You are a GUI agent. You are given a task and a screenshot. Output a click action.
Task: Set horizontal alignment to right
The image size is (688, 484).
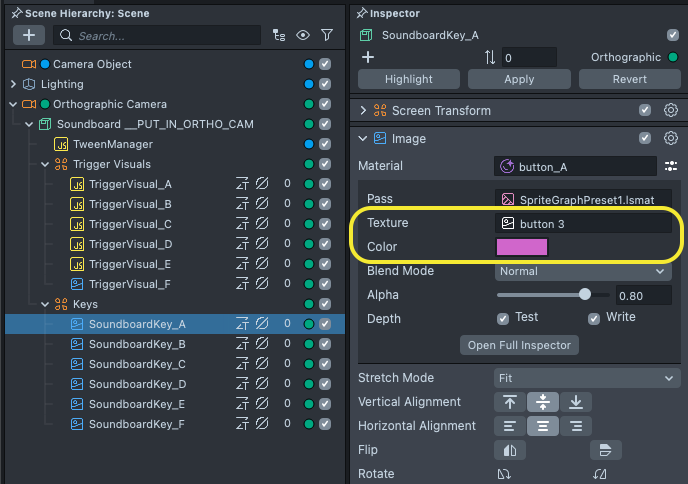(x=575, y=426)
